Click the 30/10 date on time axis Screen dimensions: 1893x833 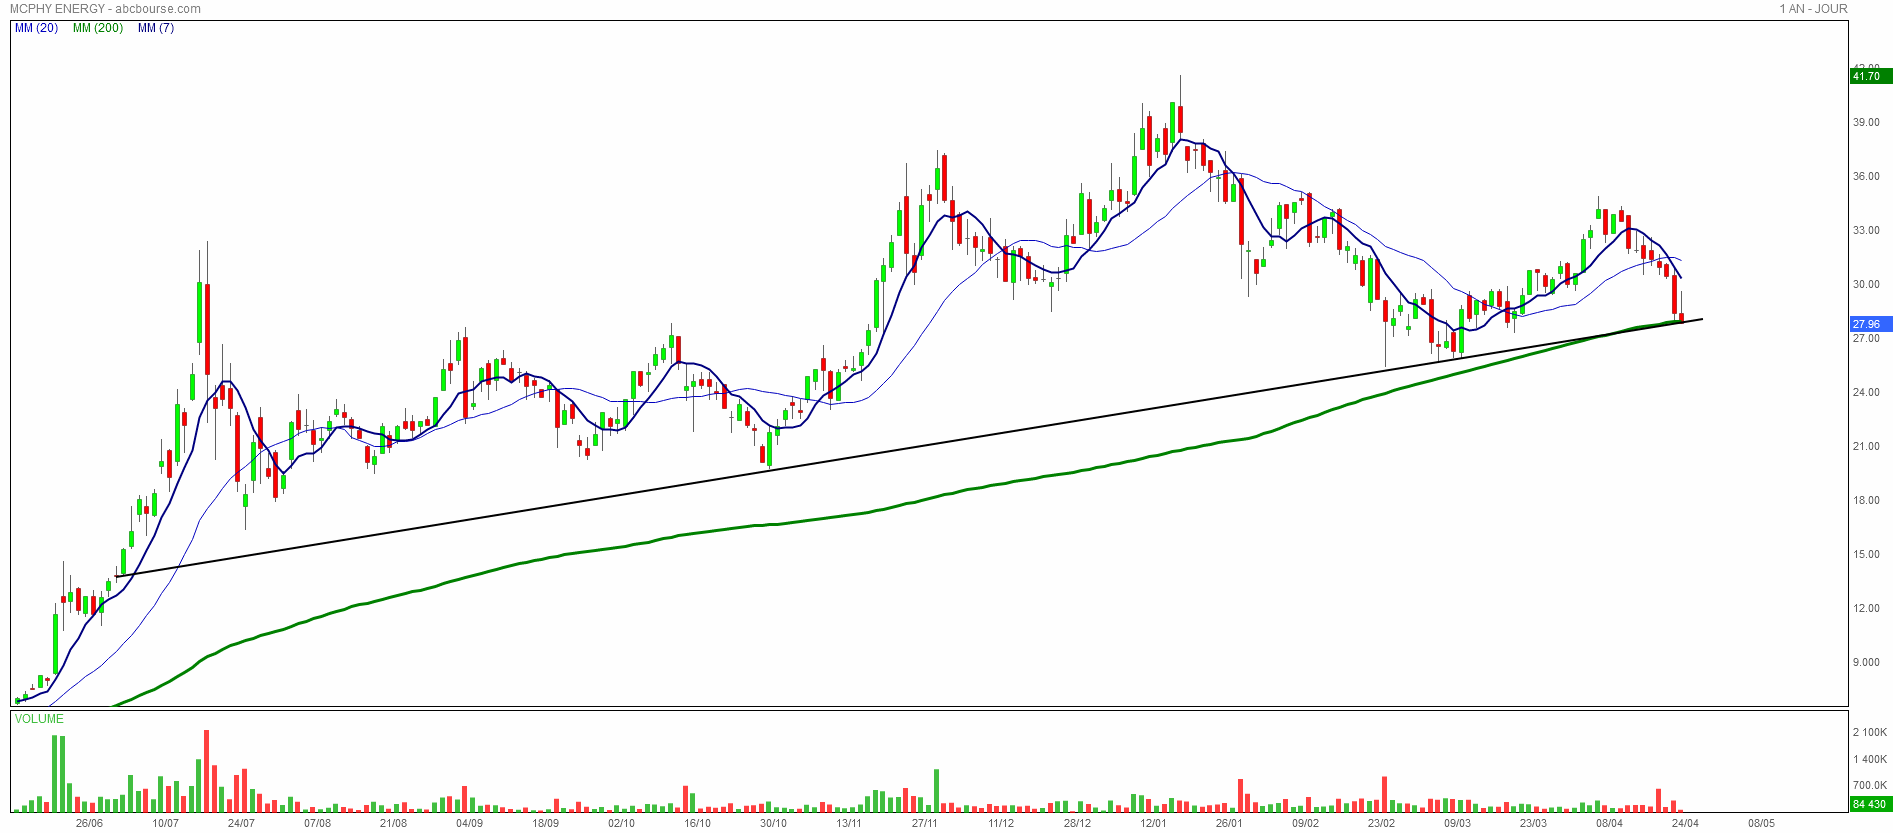(774, 824)
